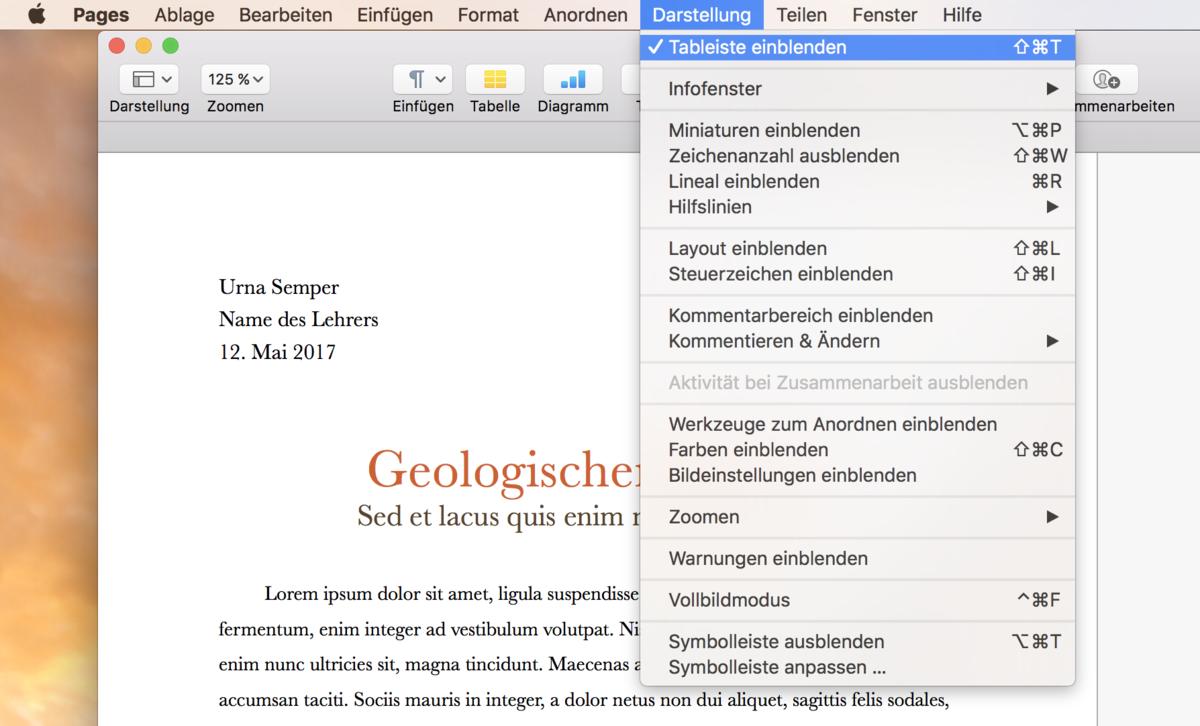The width and height of the screenshot is (1200, 726).
Task: Open the Apple menu
Action: 37,14
